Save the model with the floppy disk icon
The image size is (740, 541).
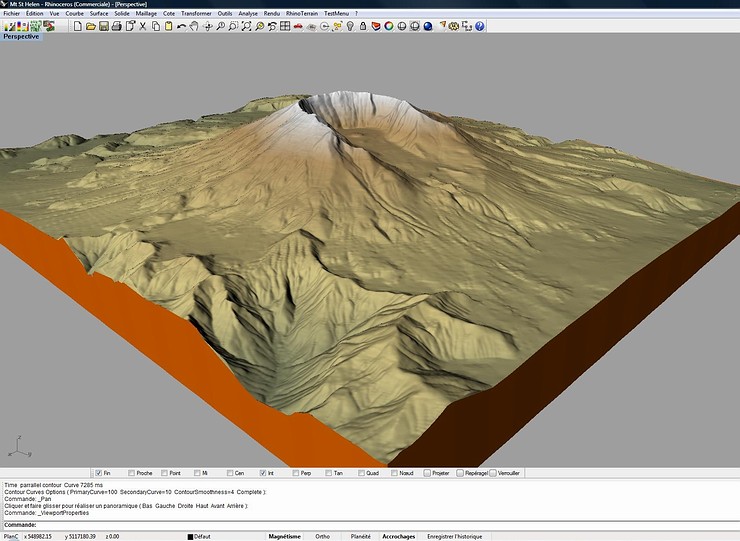(104, 25)
